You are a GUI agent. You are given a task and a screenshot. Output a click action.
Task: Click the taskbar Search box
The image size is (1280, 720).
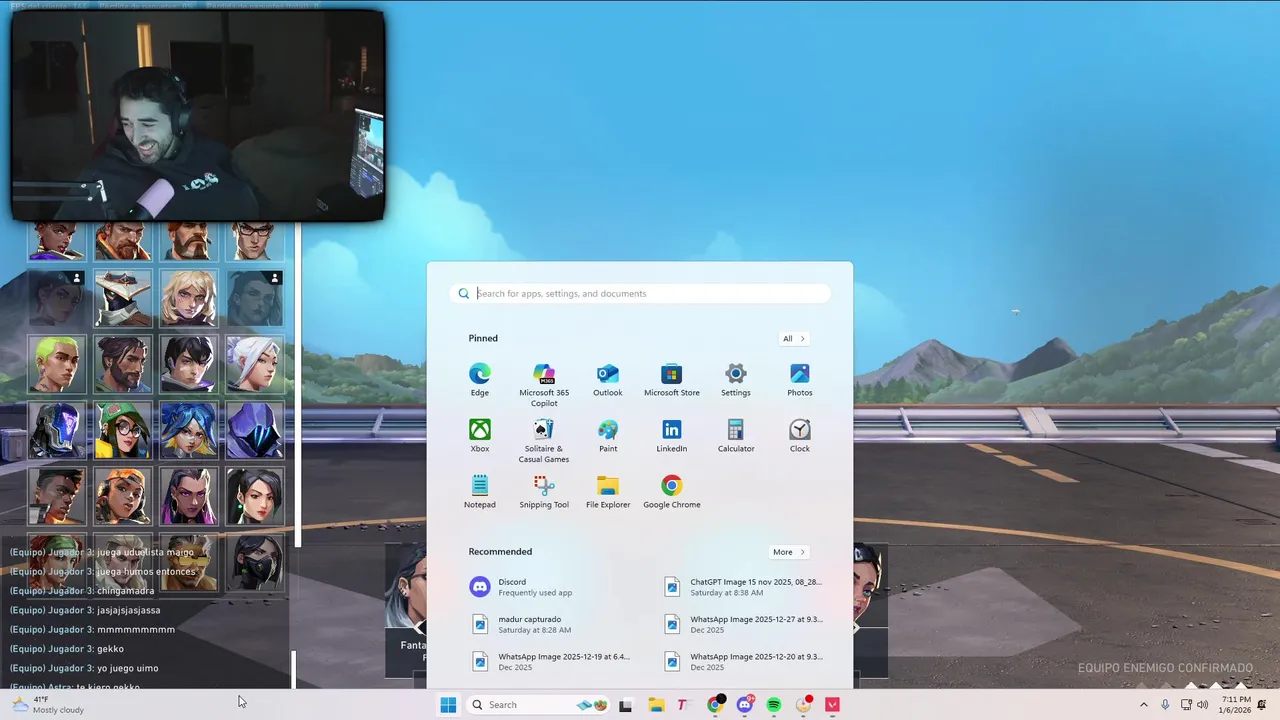tap(539, 705)
